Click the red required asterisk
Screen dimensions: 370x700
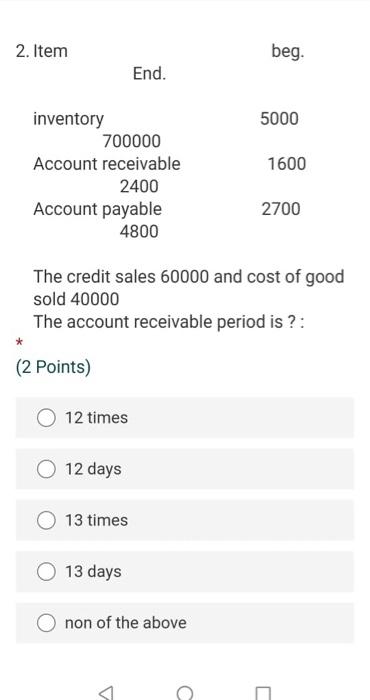click(x=19, y=343)
